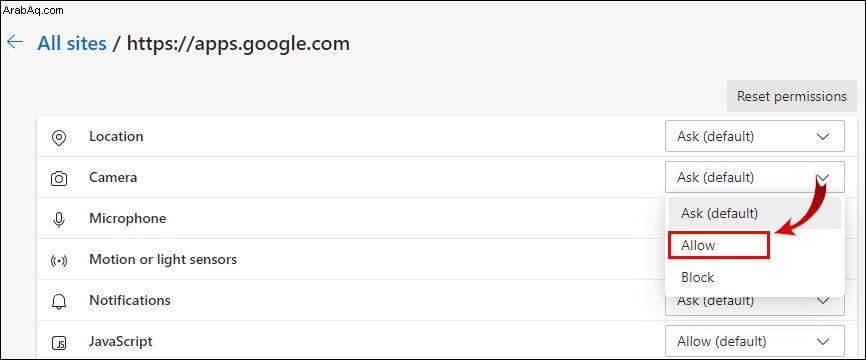Open the JavaScript Allow (default) dropdown
The image size is (866, 360).
(754, 341)
